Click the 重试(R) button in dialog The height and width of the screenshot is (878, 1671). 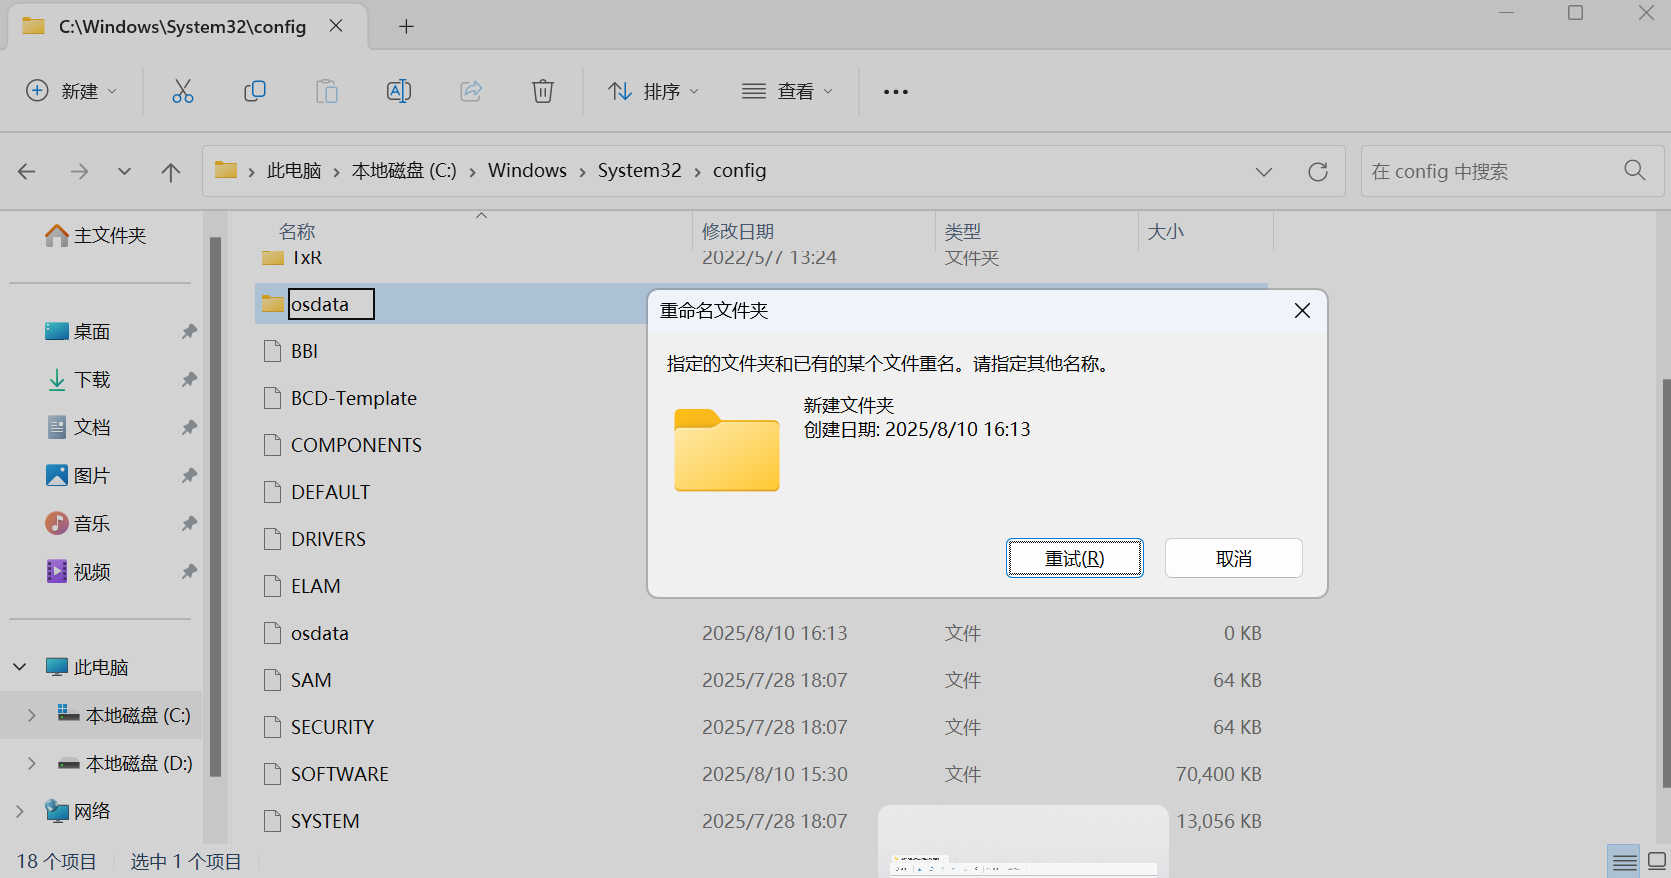[1074, 558]
